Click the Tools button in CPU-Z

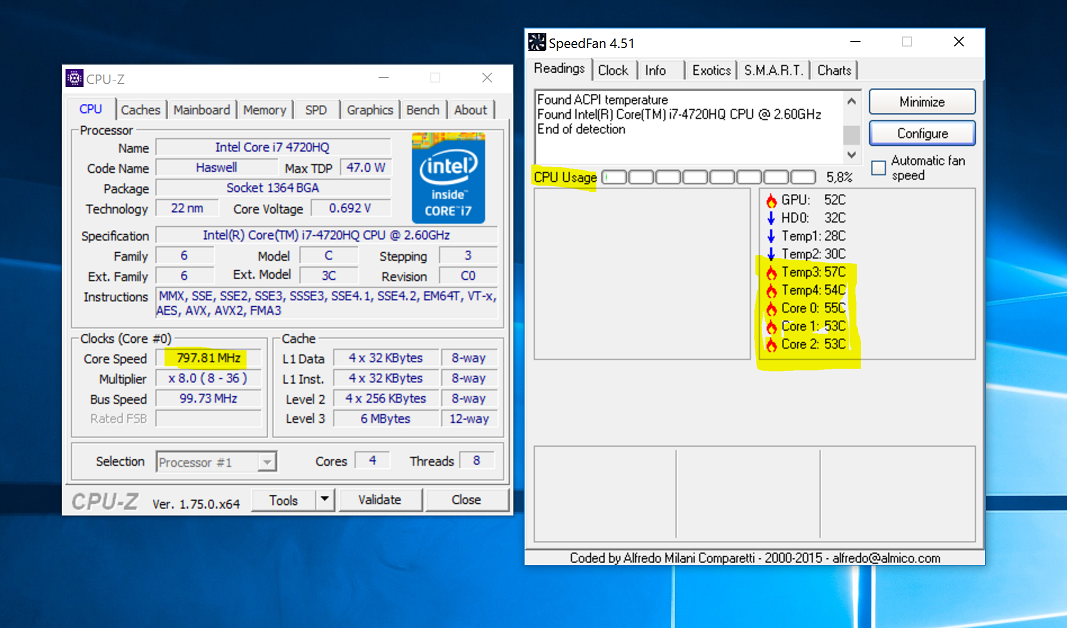pos(283,500)
